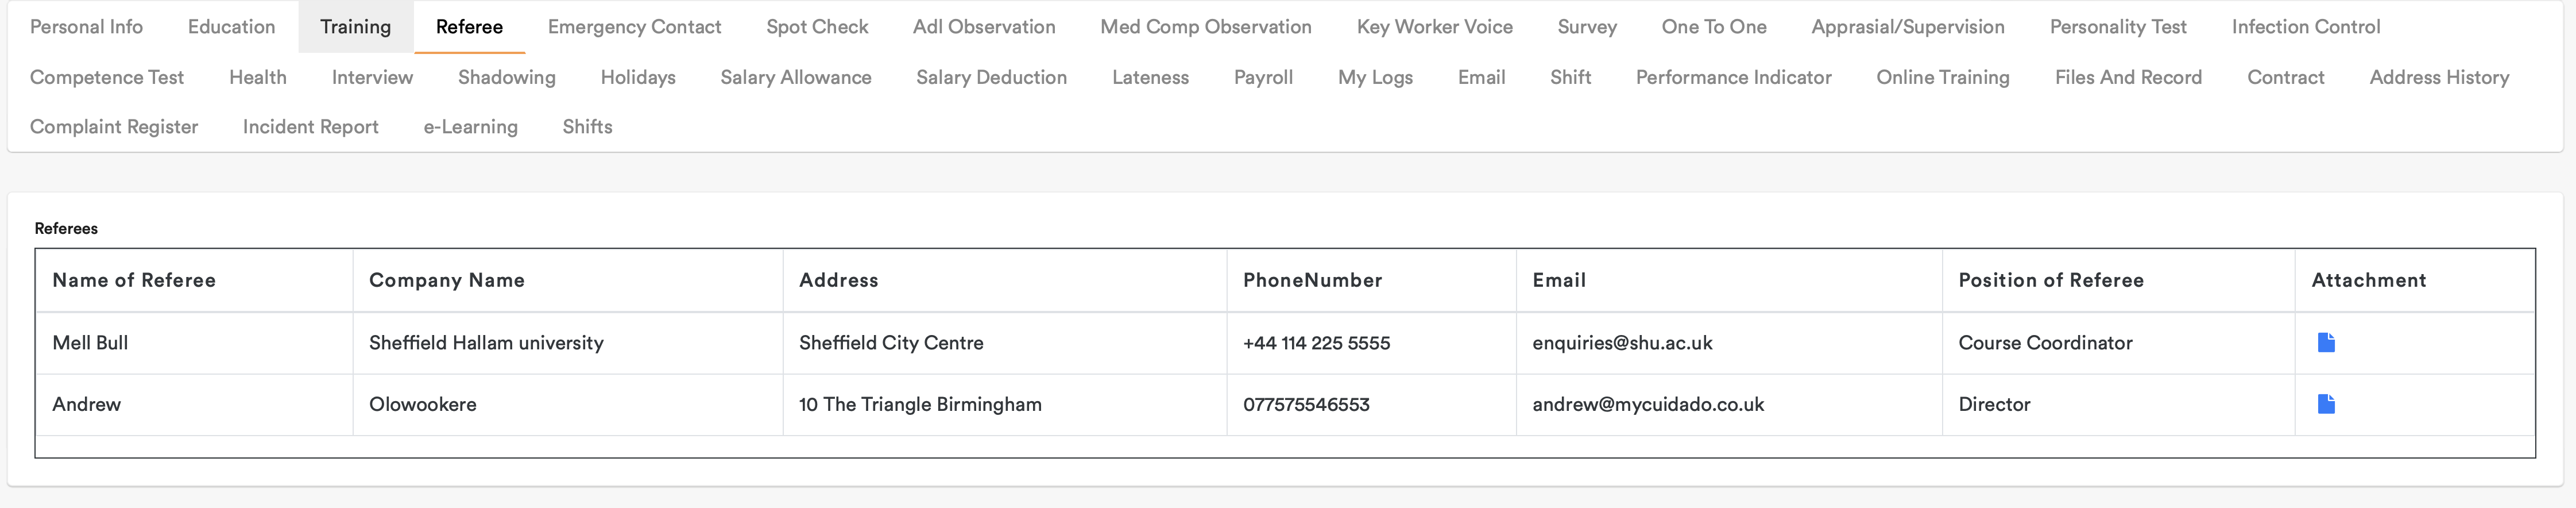The image size is (2576, 508).
Task: View the Key Worker Voice tab
Action: (x=1434, y=27)
